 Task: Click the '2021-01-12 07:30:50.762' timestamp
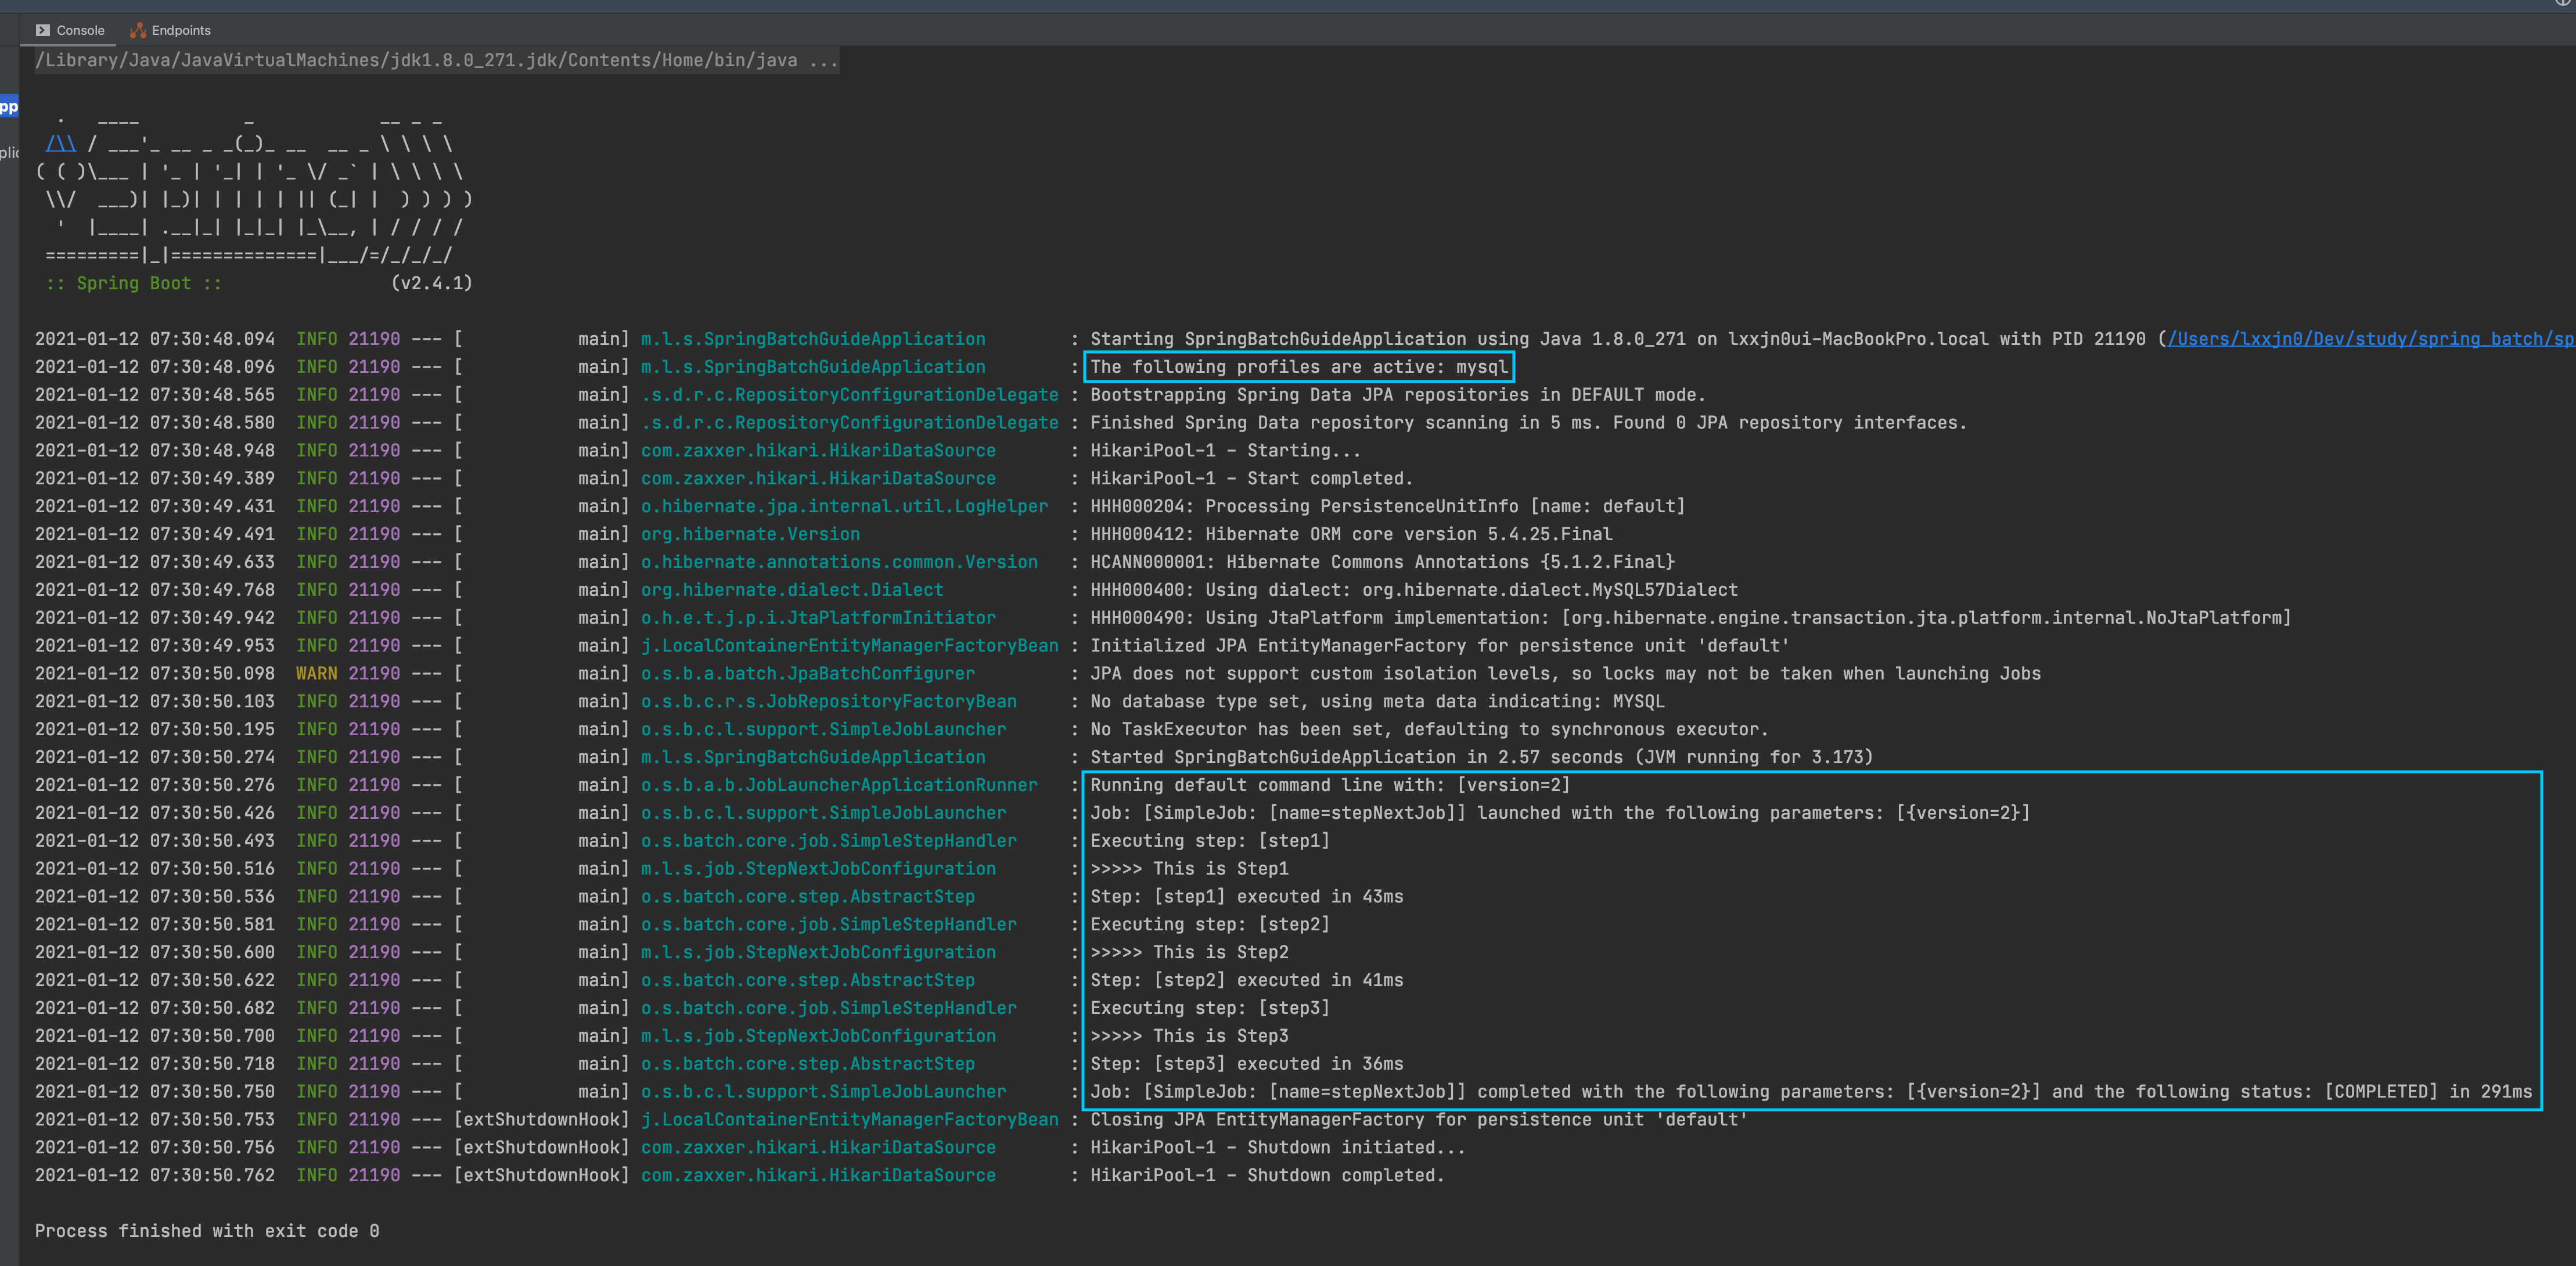click(x=155, y=1176)
